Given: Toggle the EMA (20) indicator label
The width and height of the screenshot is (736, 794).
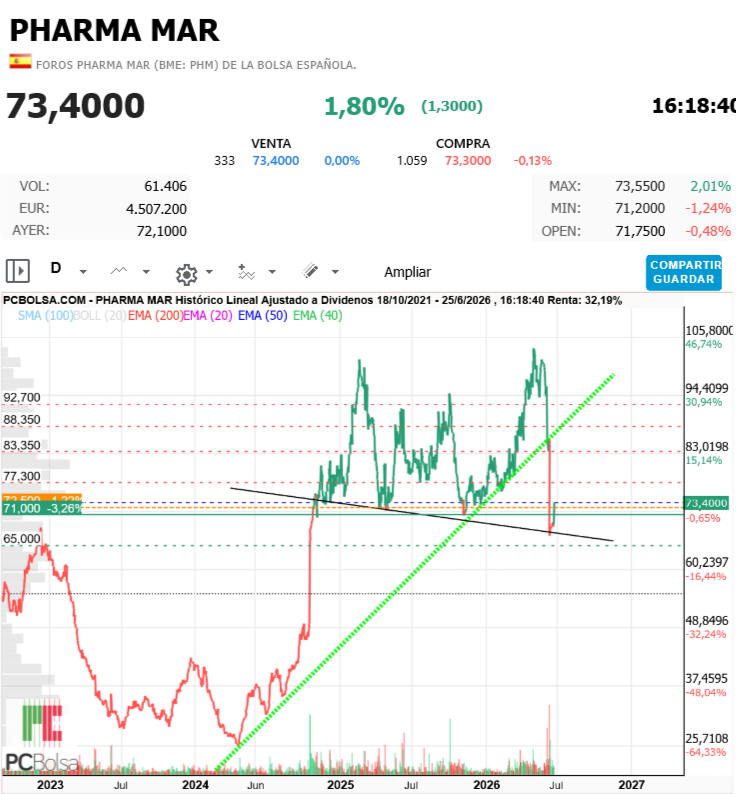Looking at the screenshot, I should 208,315.
